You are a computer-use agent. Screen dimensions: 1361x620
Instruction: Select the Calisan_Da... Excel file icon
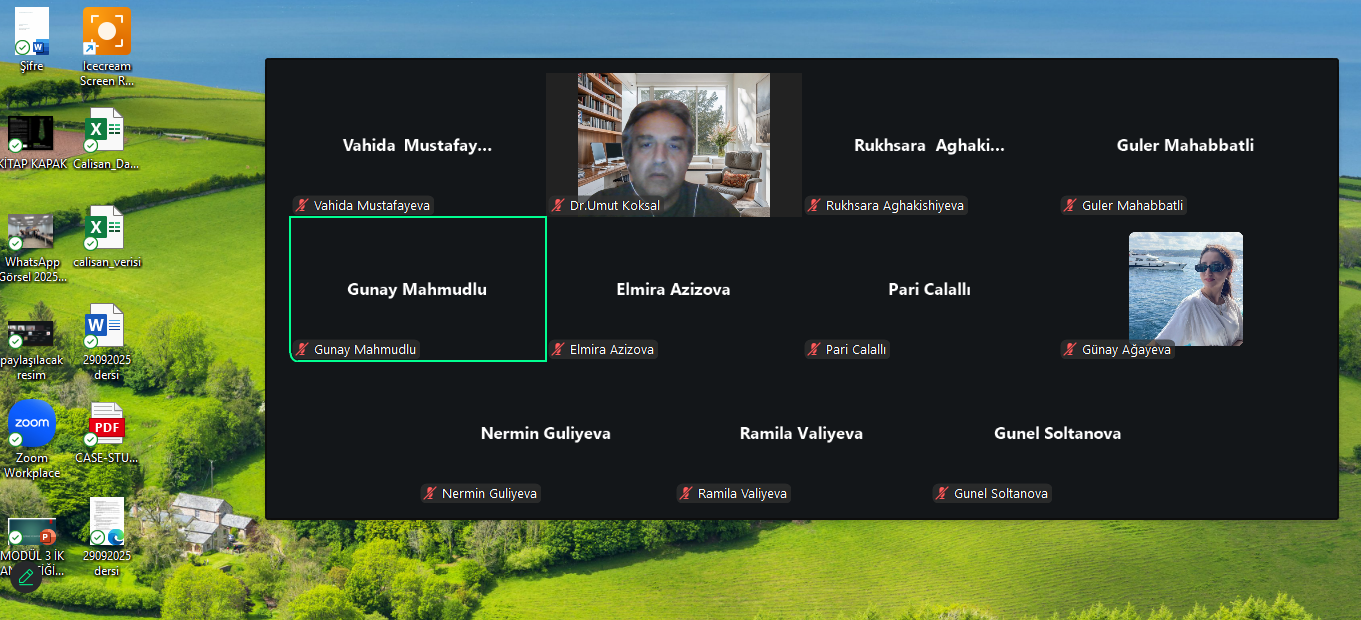click(106, 140)
